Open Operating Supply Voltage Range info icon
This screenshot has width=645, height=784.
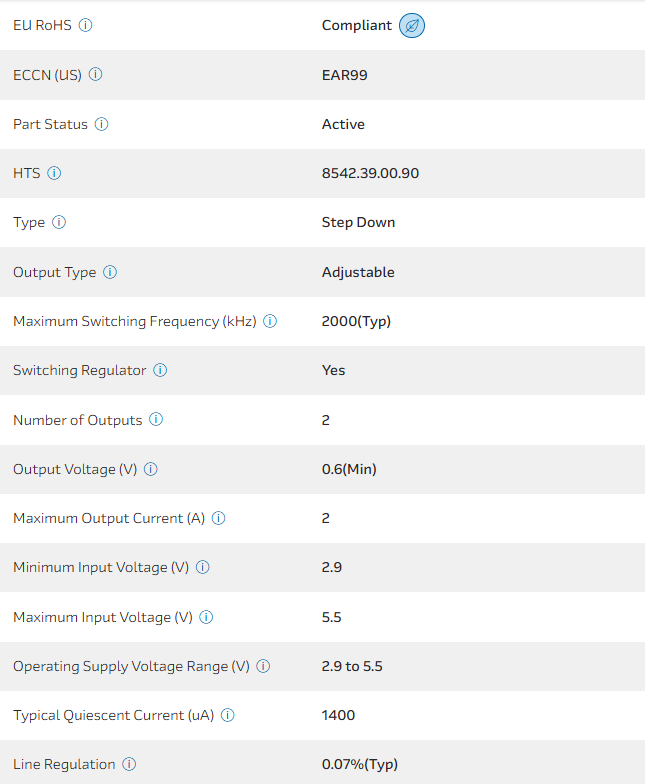(x=264, y=666)
